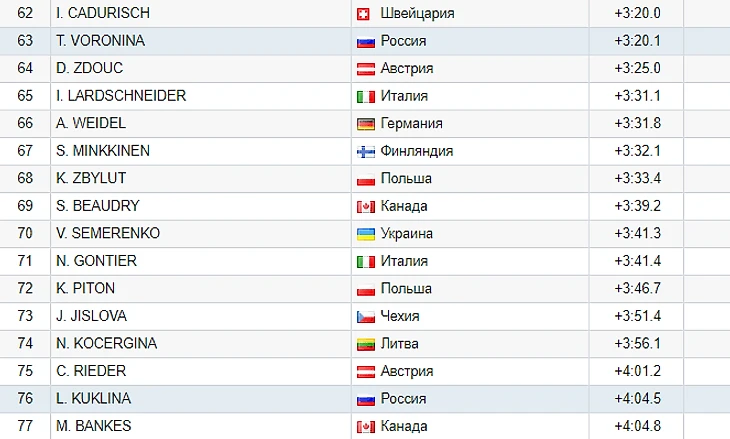This screenshot has width=730, height=439.
Task: Select the N. GONTIER name cell
Action: [x=96, y=261]
